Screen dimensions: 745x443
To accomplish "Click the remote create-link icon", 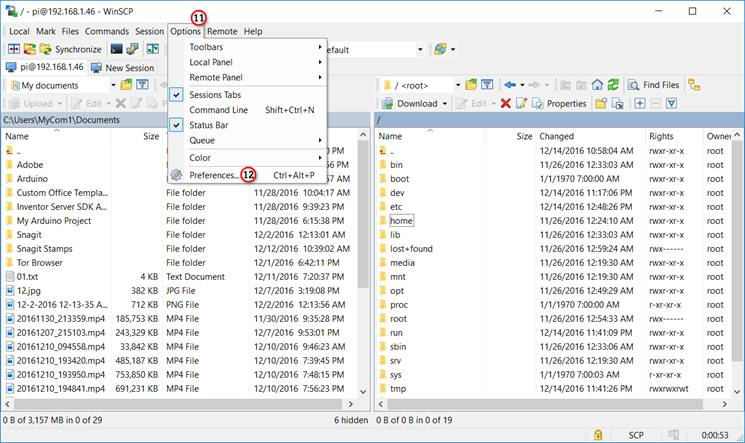I will (x=617, y=103).
